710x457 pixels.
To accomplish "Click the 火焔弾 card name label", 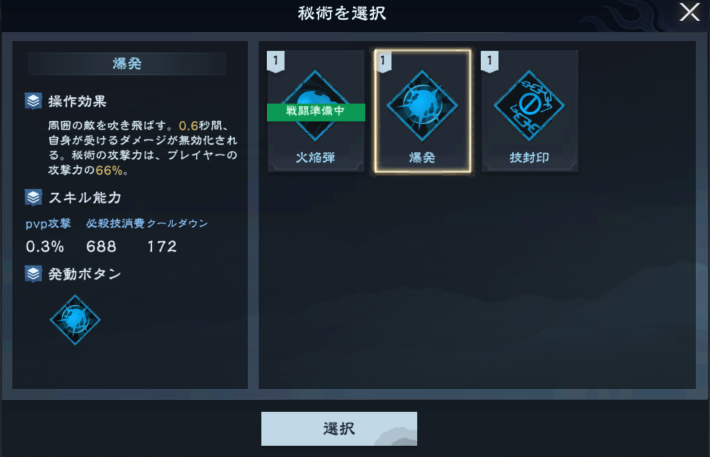I will pos(316,158).
